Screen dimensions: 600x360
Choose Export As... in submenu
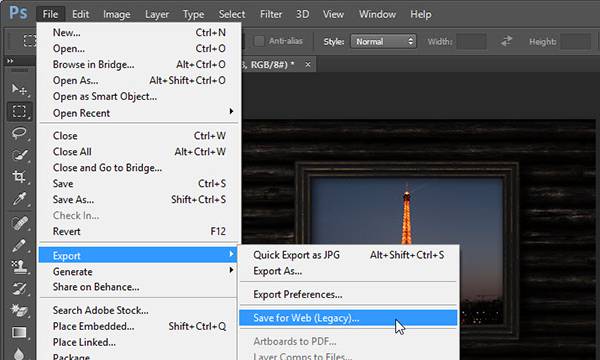pyautogui.click(x=349, y=271)
